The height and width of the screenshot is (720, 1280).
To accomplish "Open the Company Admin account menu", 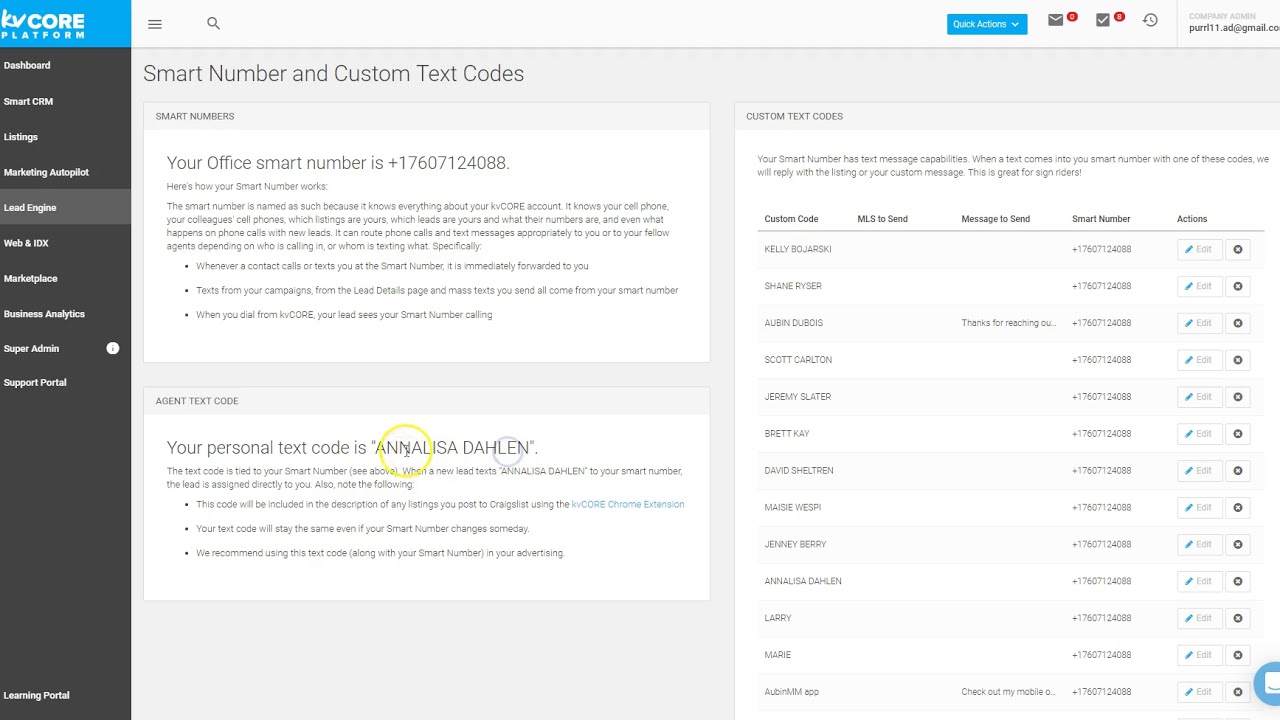I will click(x=1233, y=22).
